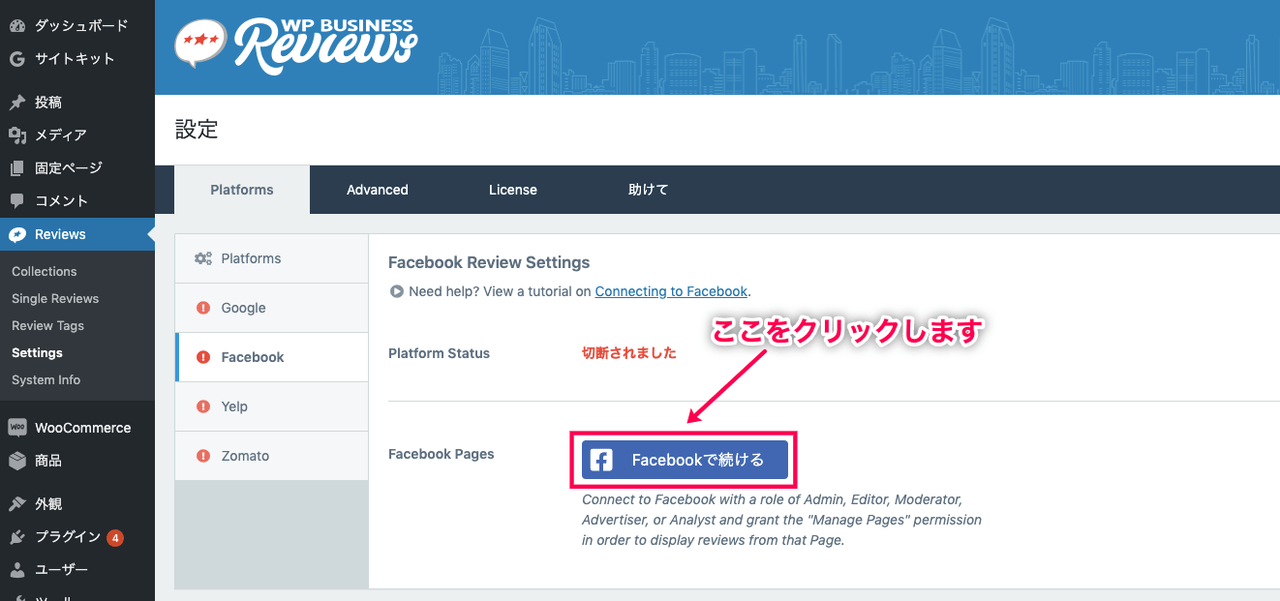Click the Platform Status label
The width and height of the screenshot is (1280, 601).
(439, 353)
